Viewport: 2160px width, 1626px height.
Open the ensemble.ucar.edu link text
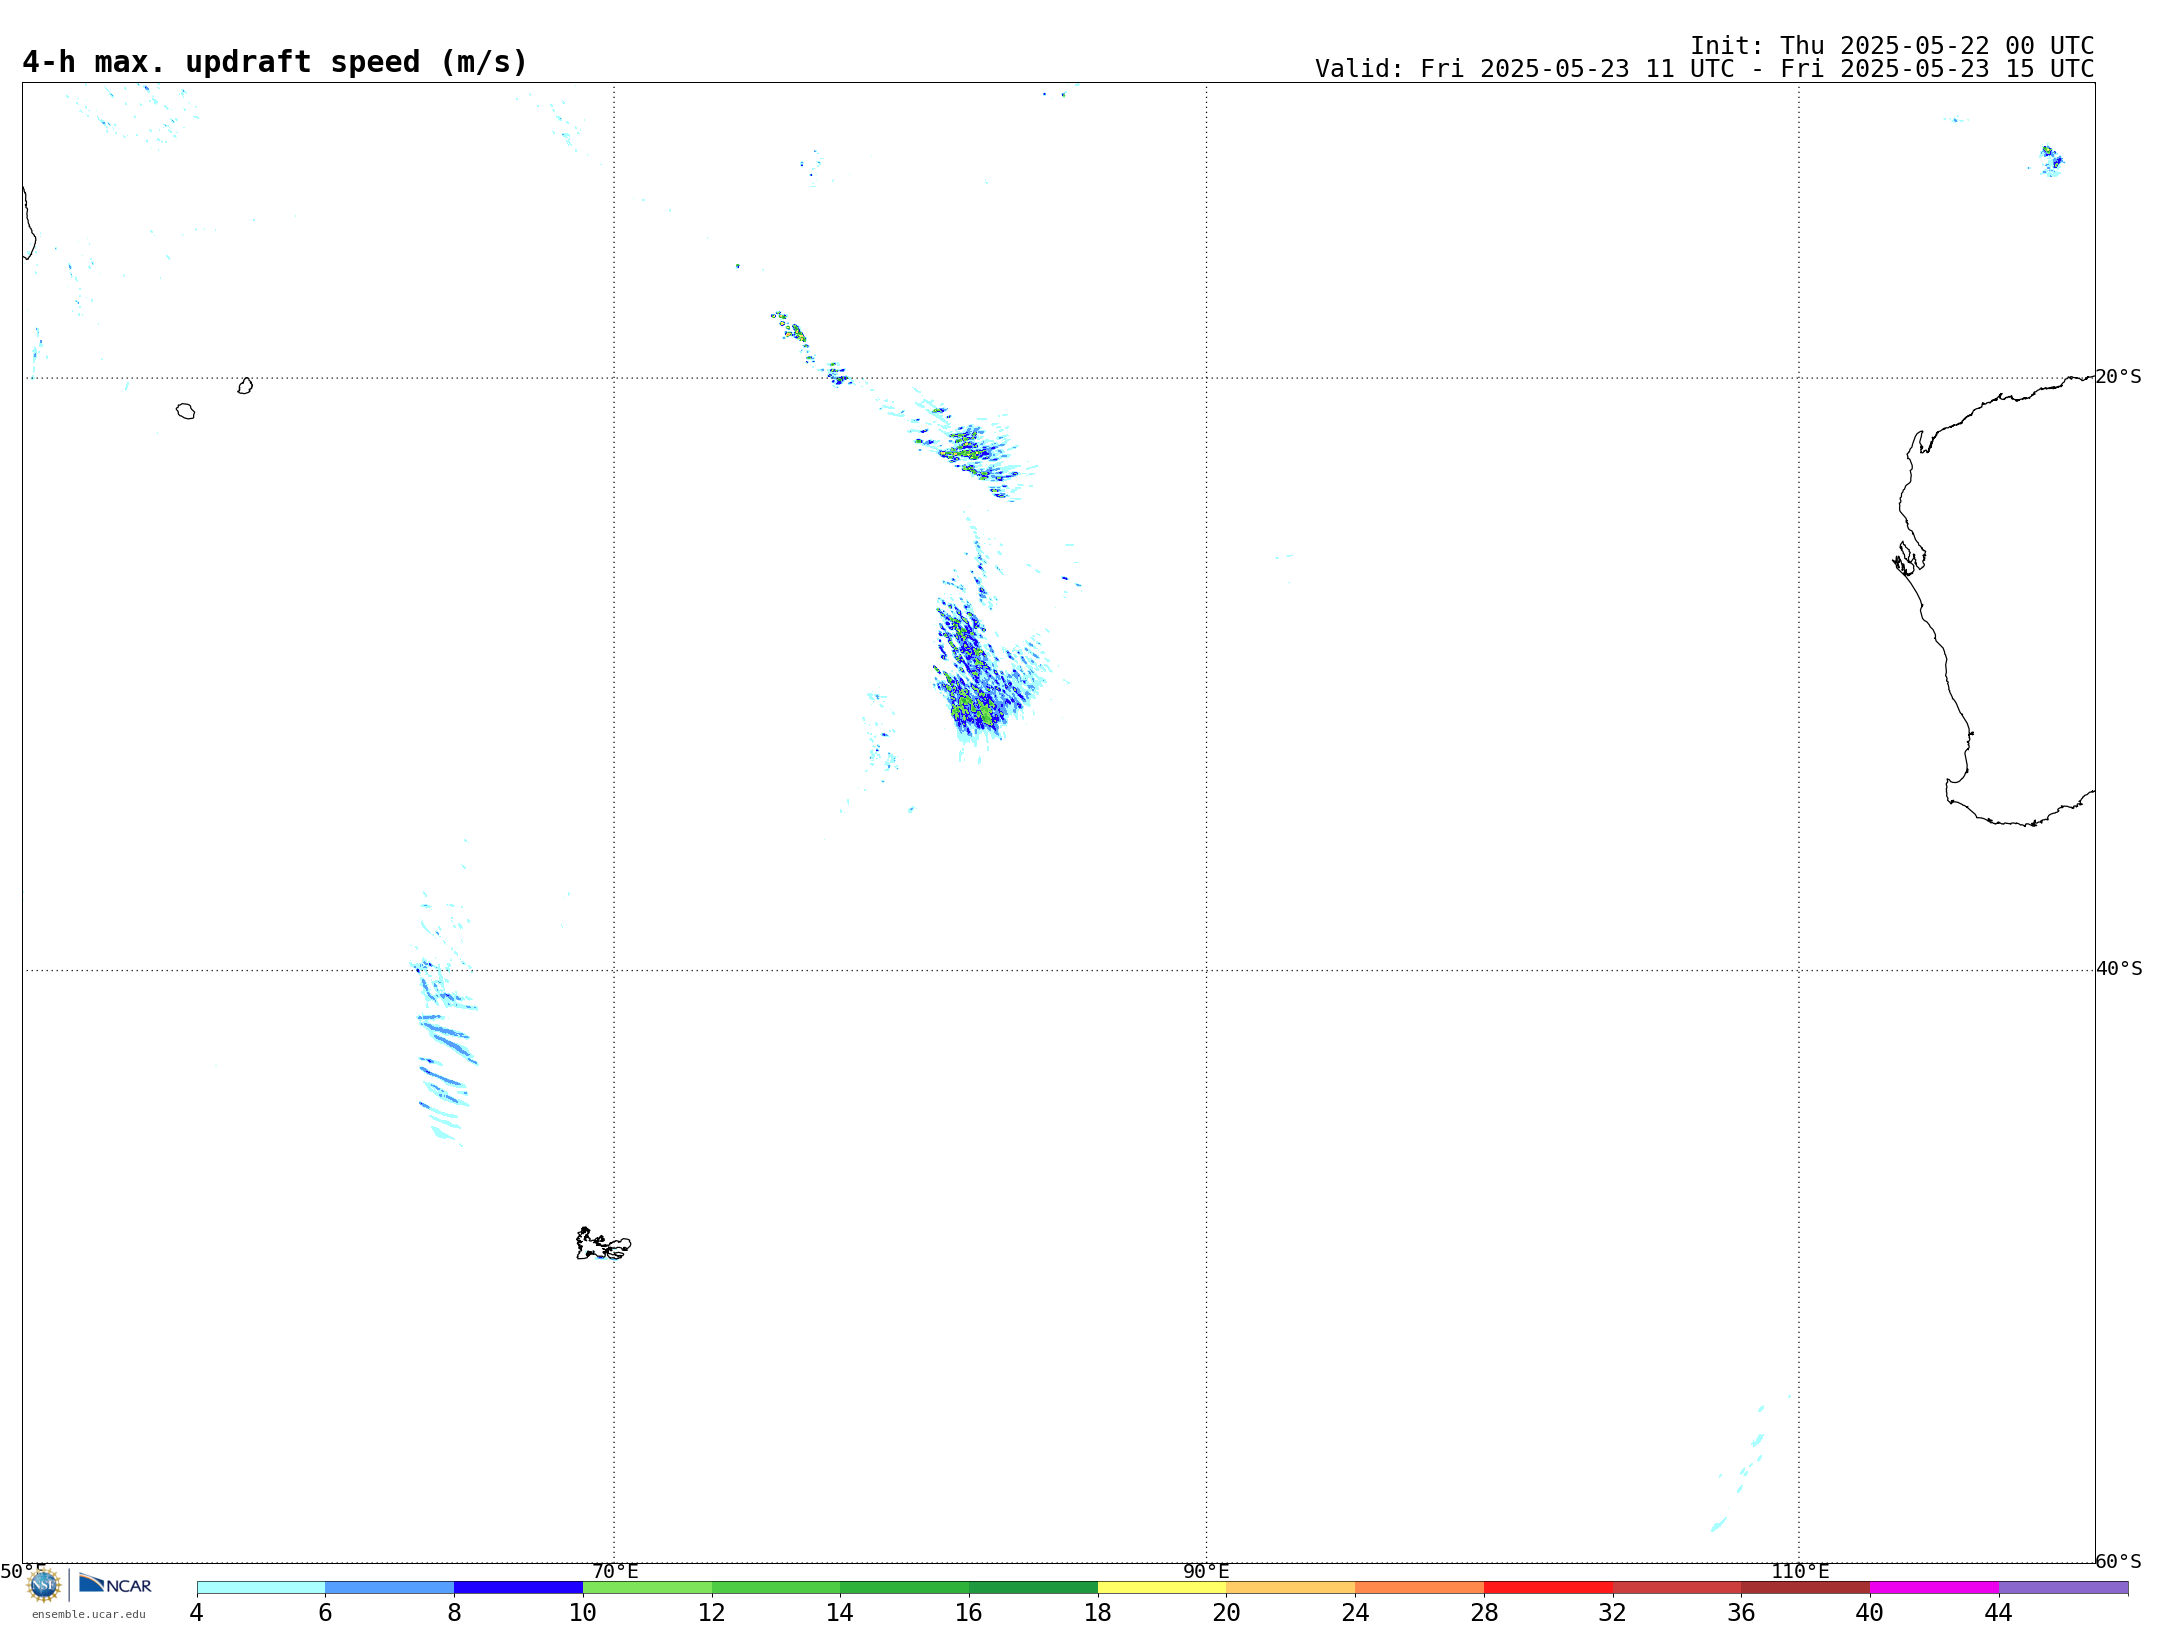(89, 1614)
